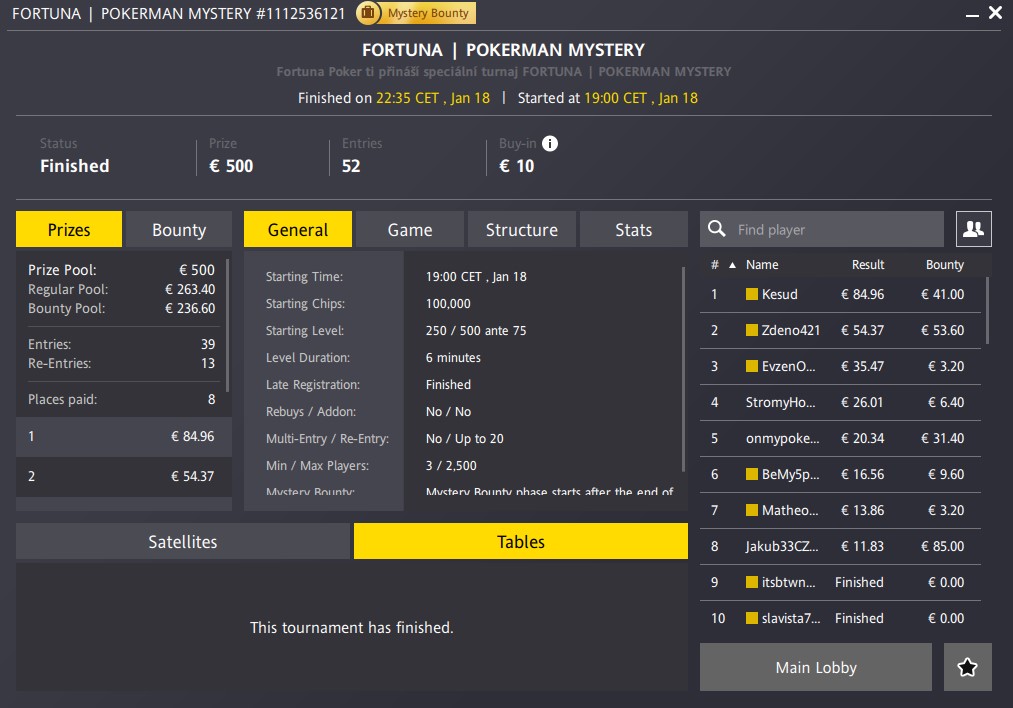Viewport: 1013px width, 708px height.
Task: Click the General info panel scrollbar
Action: point(683,370)
